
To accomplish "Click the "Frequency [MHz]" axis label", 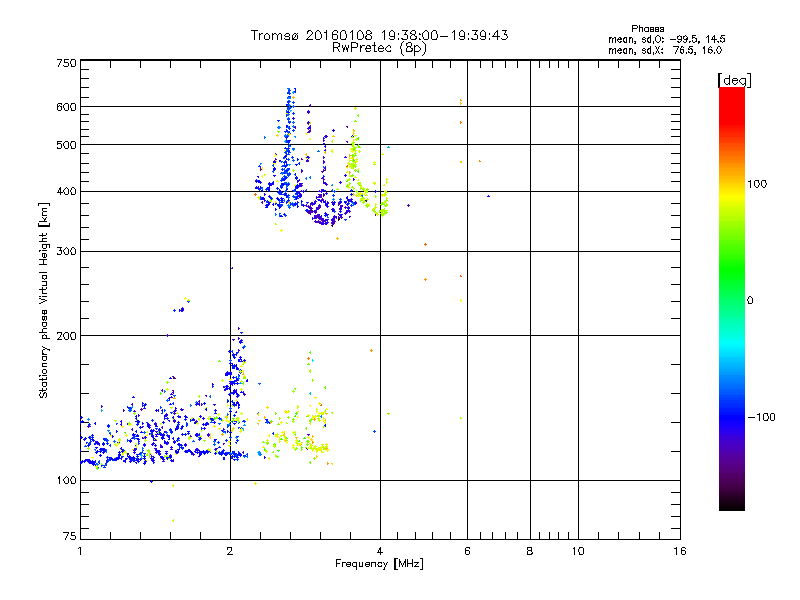I will tap(379, 564).
